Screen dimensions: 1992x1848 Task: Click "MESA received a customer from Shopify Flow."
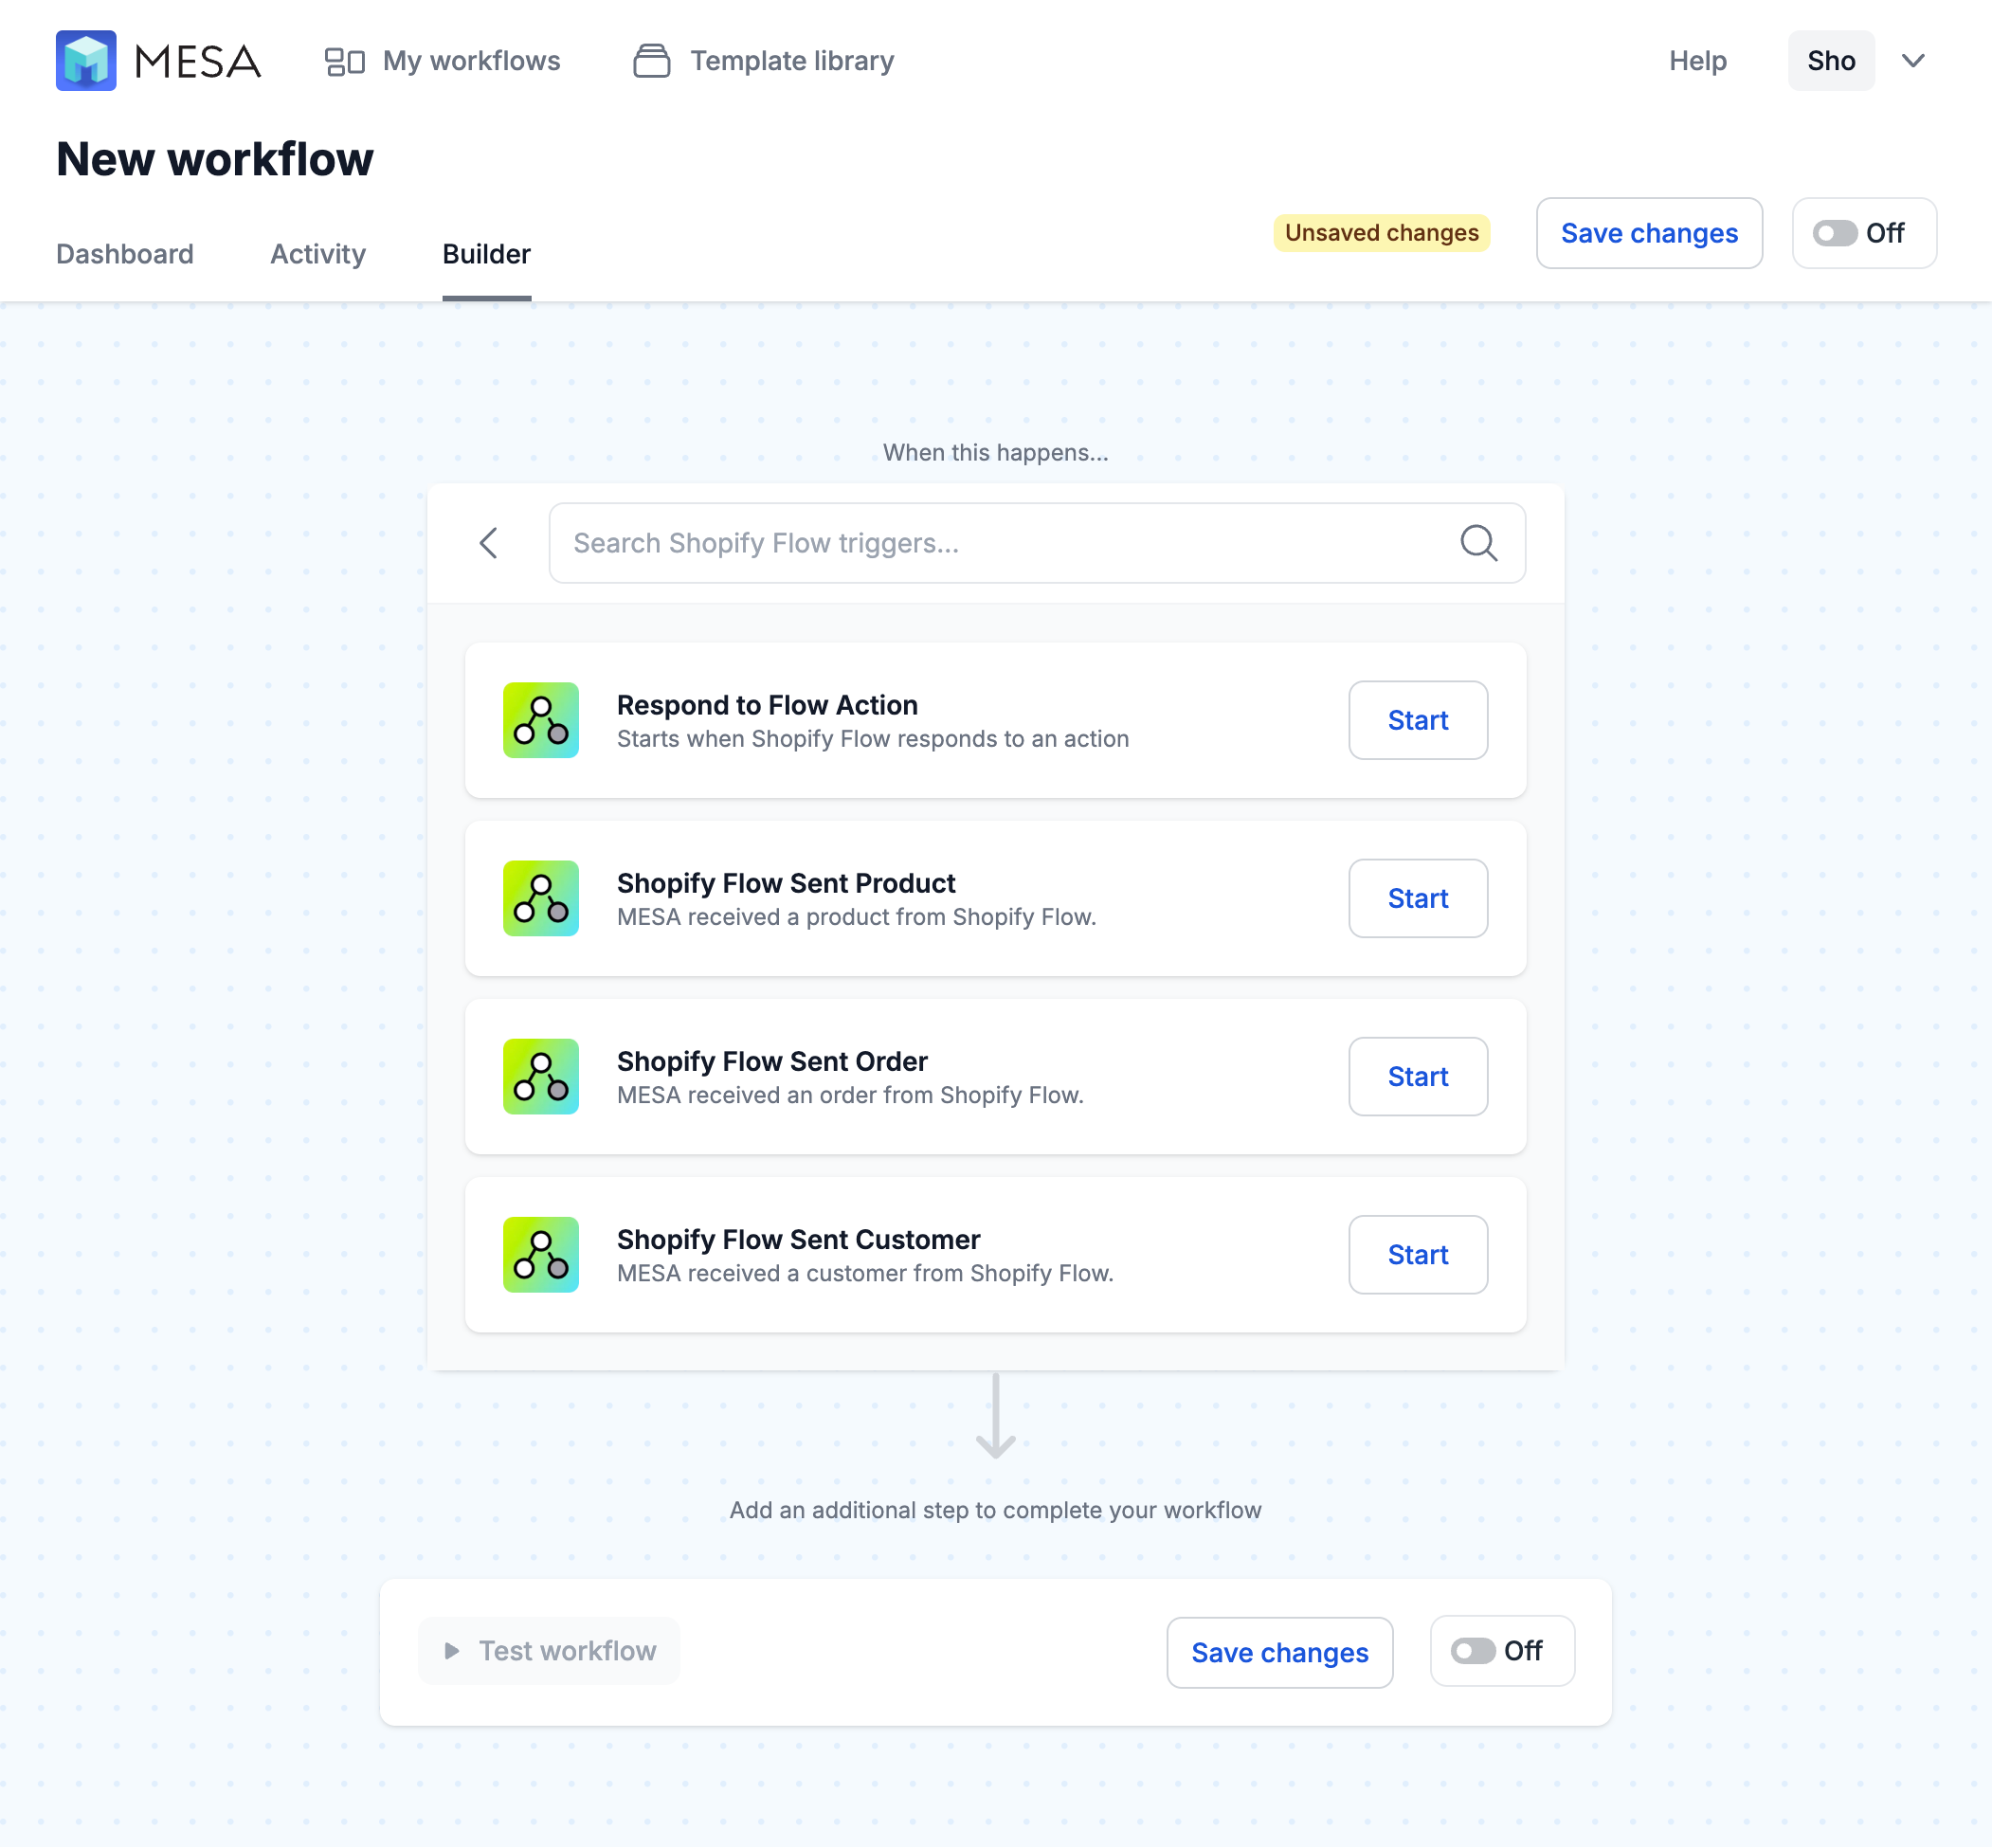tap(865, 1273)
